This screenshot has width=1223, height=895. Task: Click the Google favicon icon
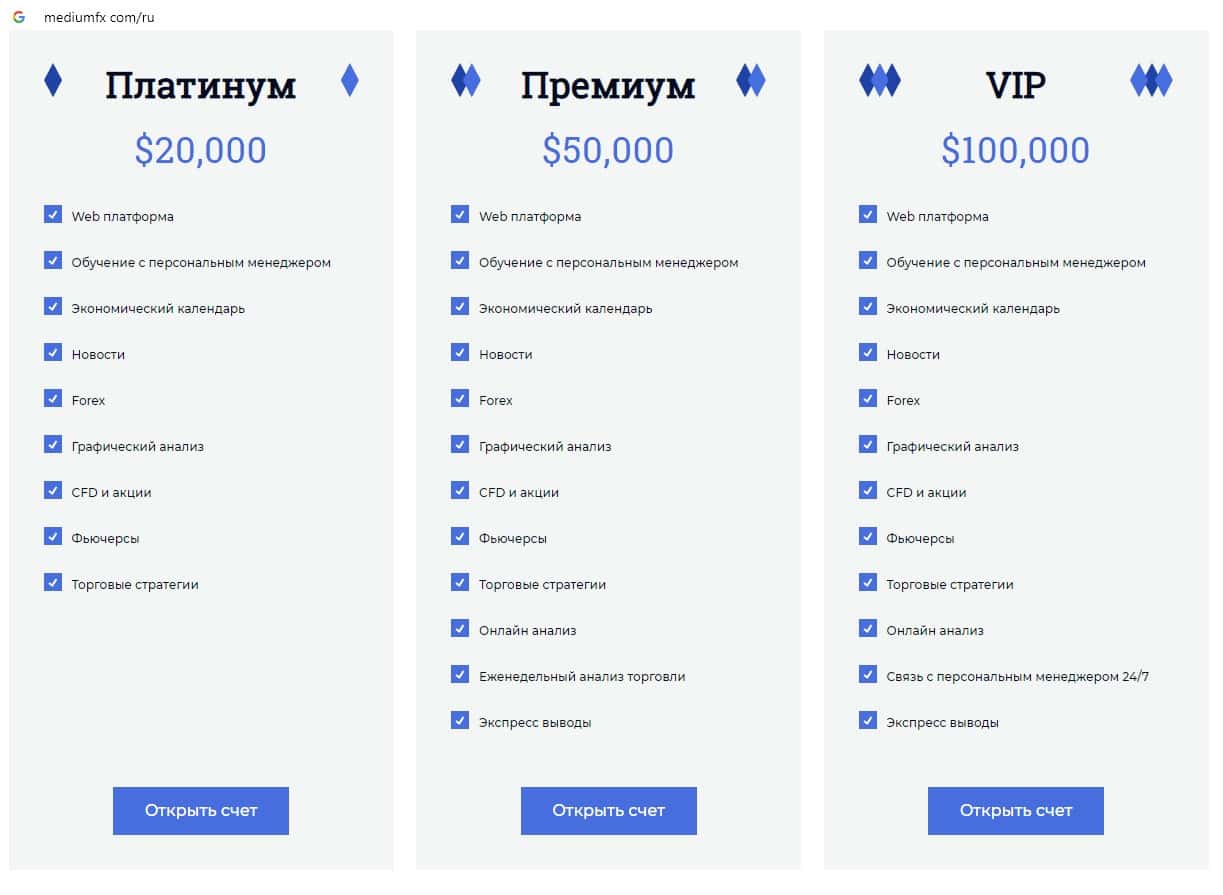tap(18, 17)
